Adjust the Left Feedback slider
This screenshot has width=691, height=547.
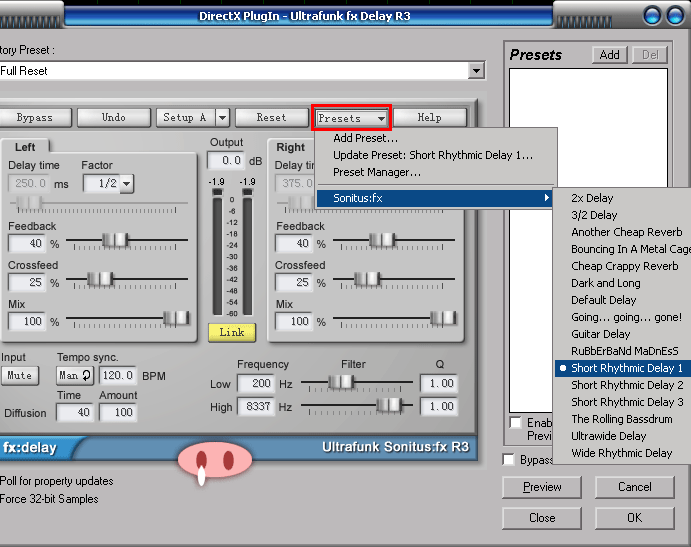pos(115,240)
